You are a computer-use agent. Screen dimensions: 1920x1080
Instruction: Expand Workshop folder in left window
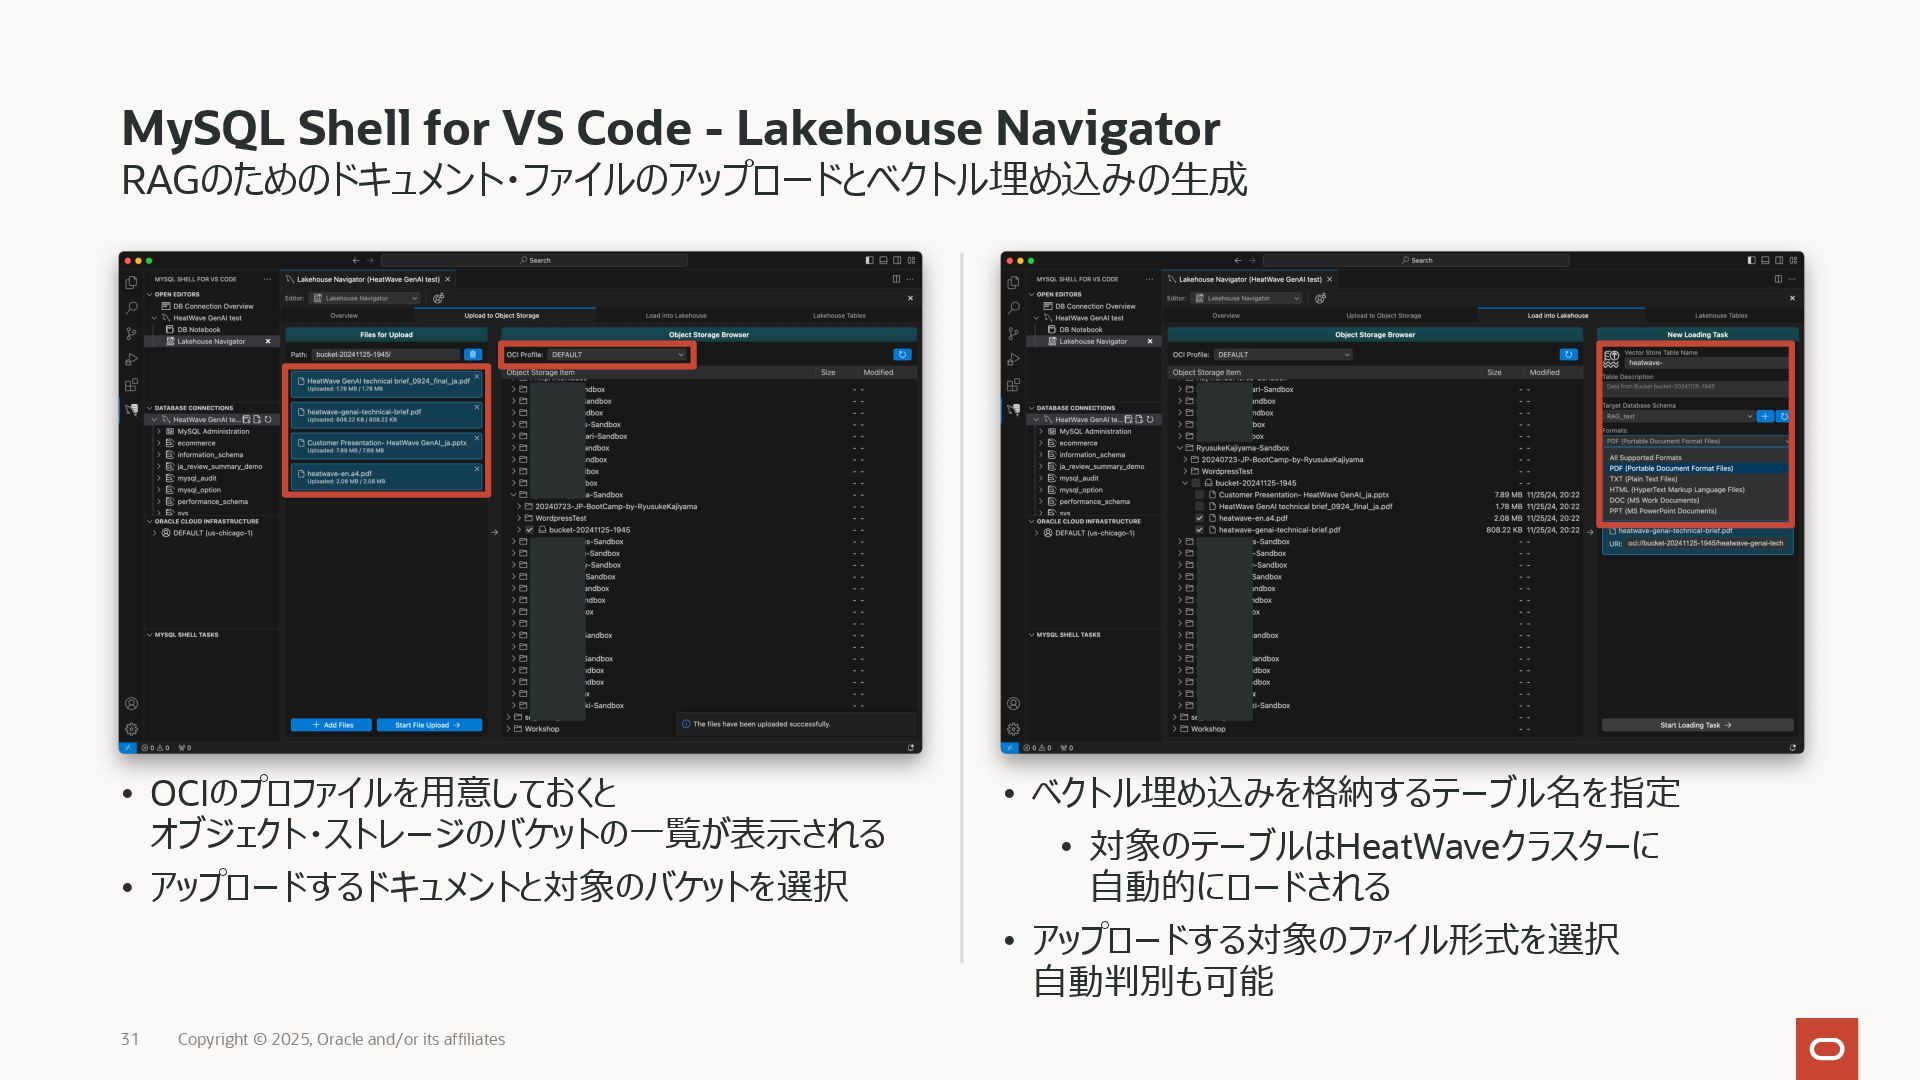tap(509, 729)
